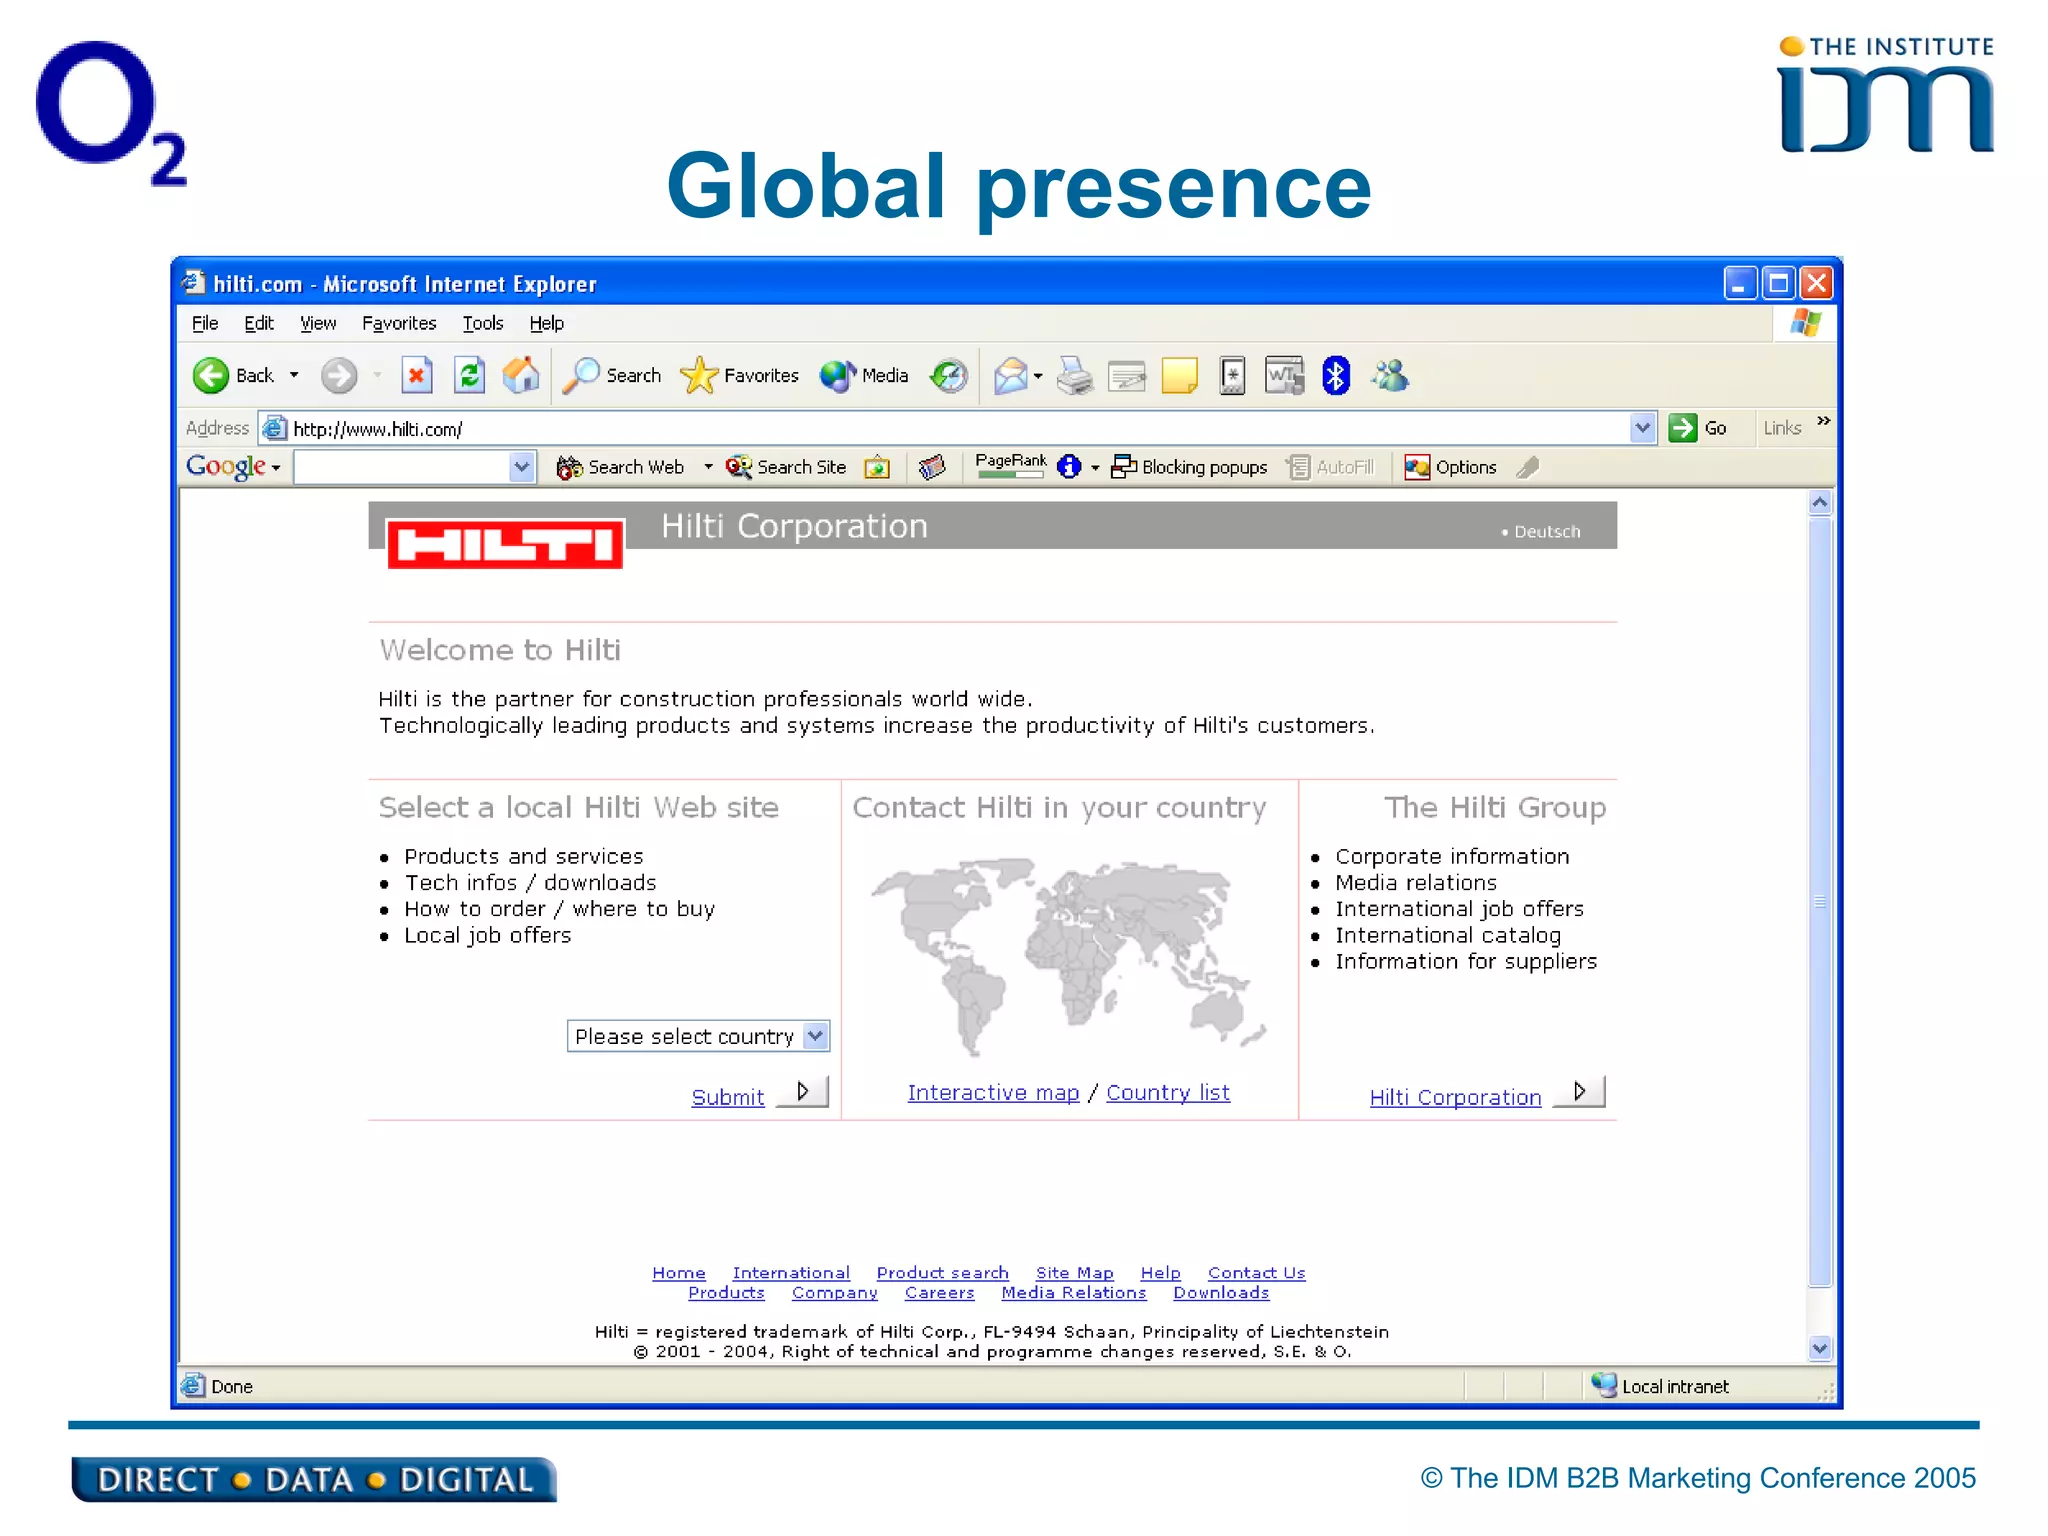Screen dimensions: 2048x1536
Task: Open the View menu
Action: (318, 323)
